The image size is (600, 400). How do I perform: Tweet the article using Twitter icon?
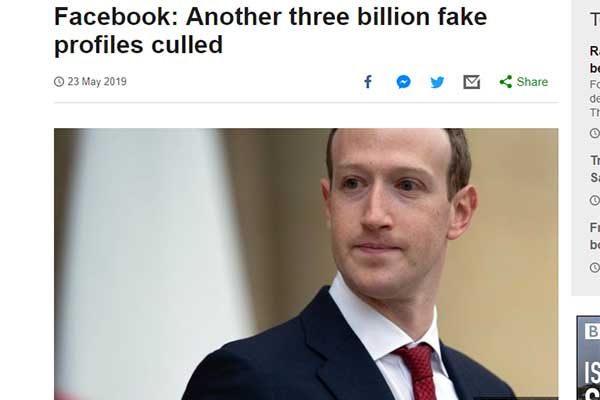click(x=437, y=82)
